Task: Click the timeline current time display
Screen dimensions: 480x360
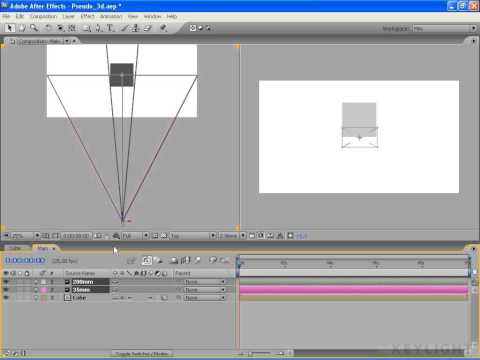Action: 25,260
